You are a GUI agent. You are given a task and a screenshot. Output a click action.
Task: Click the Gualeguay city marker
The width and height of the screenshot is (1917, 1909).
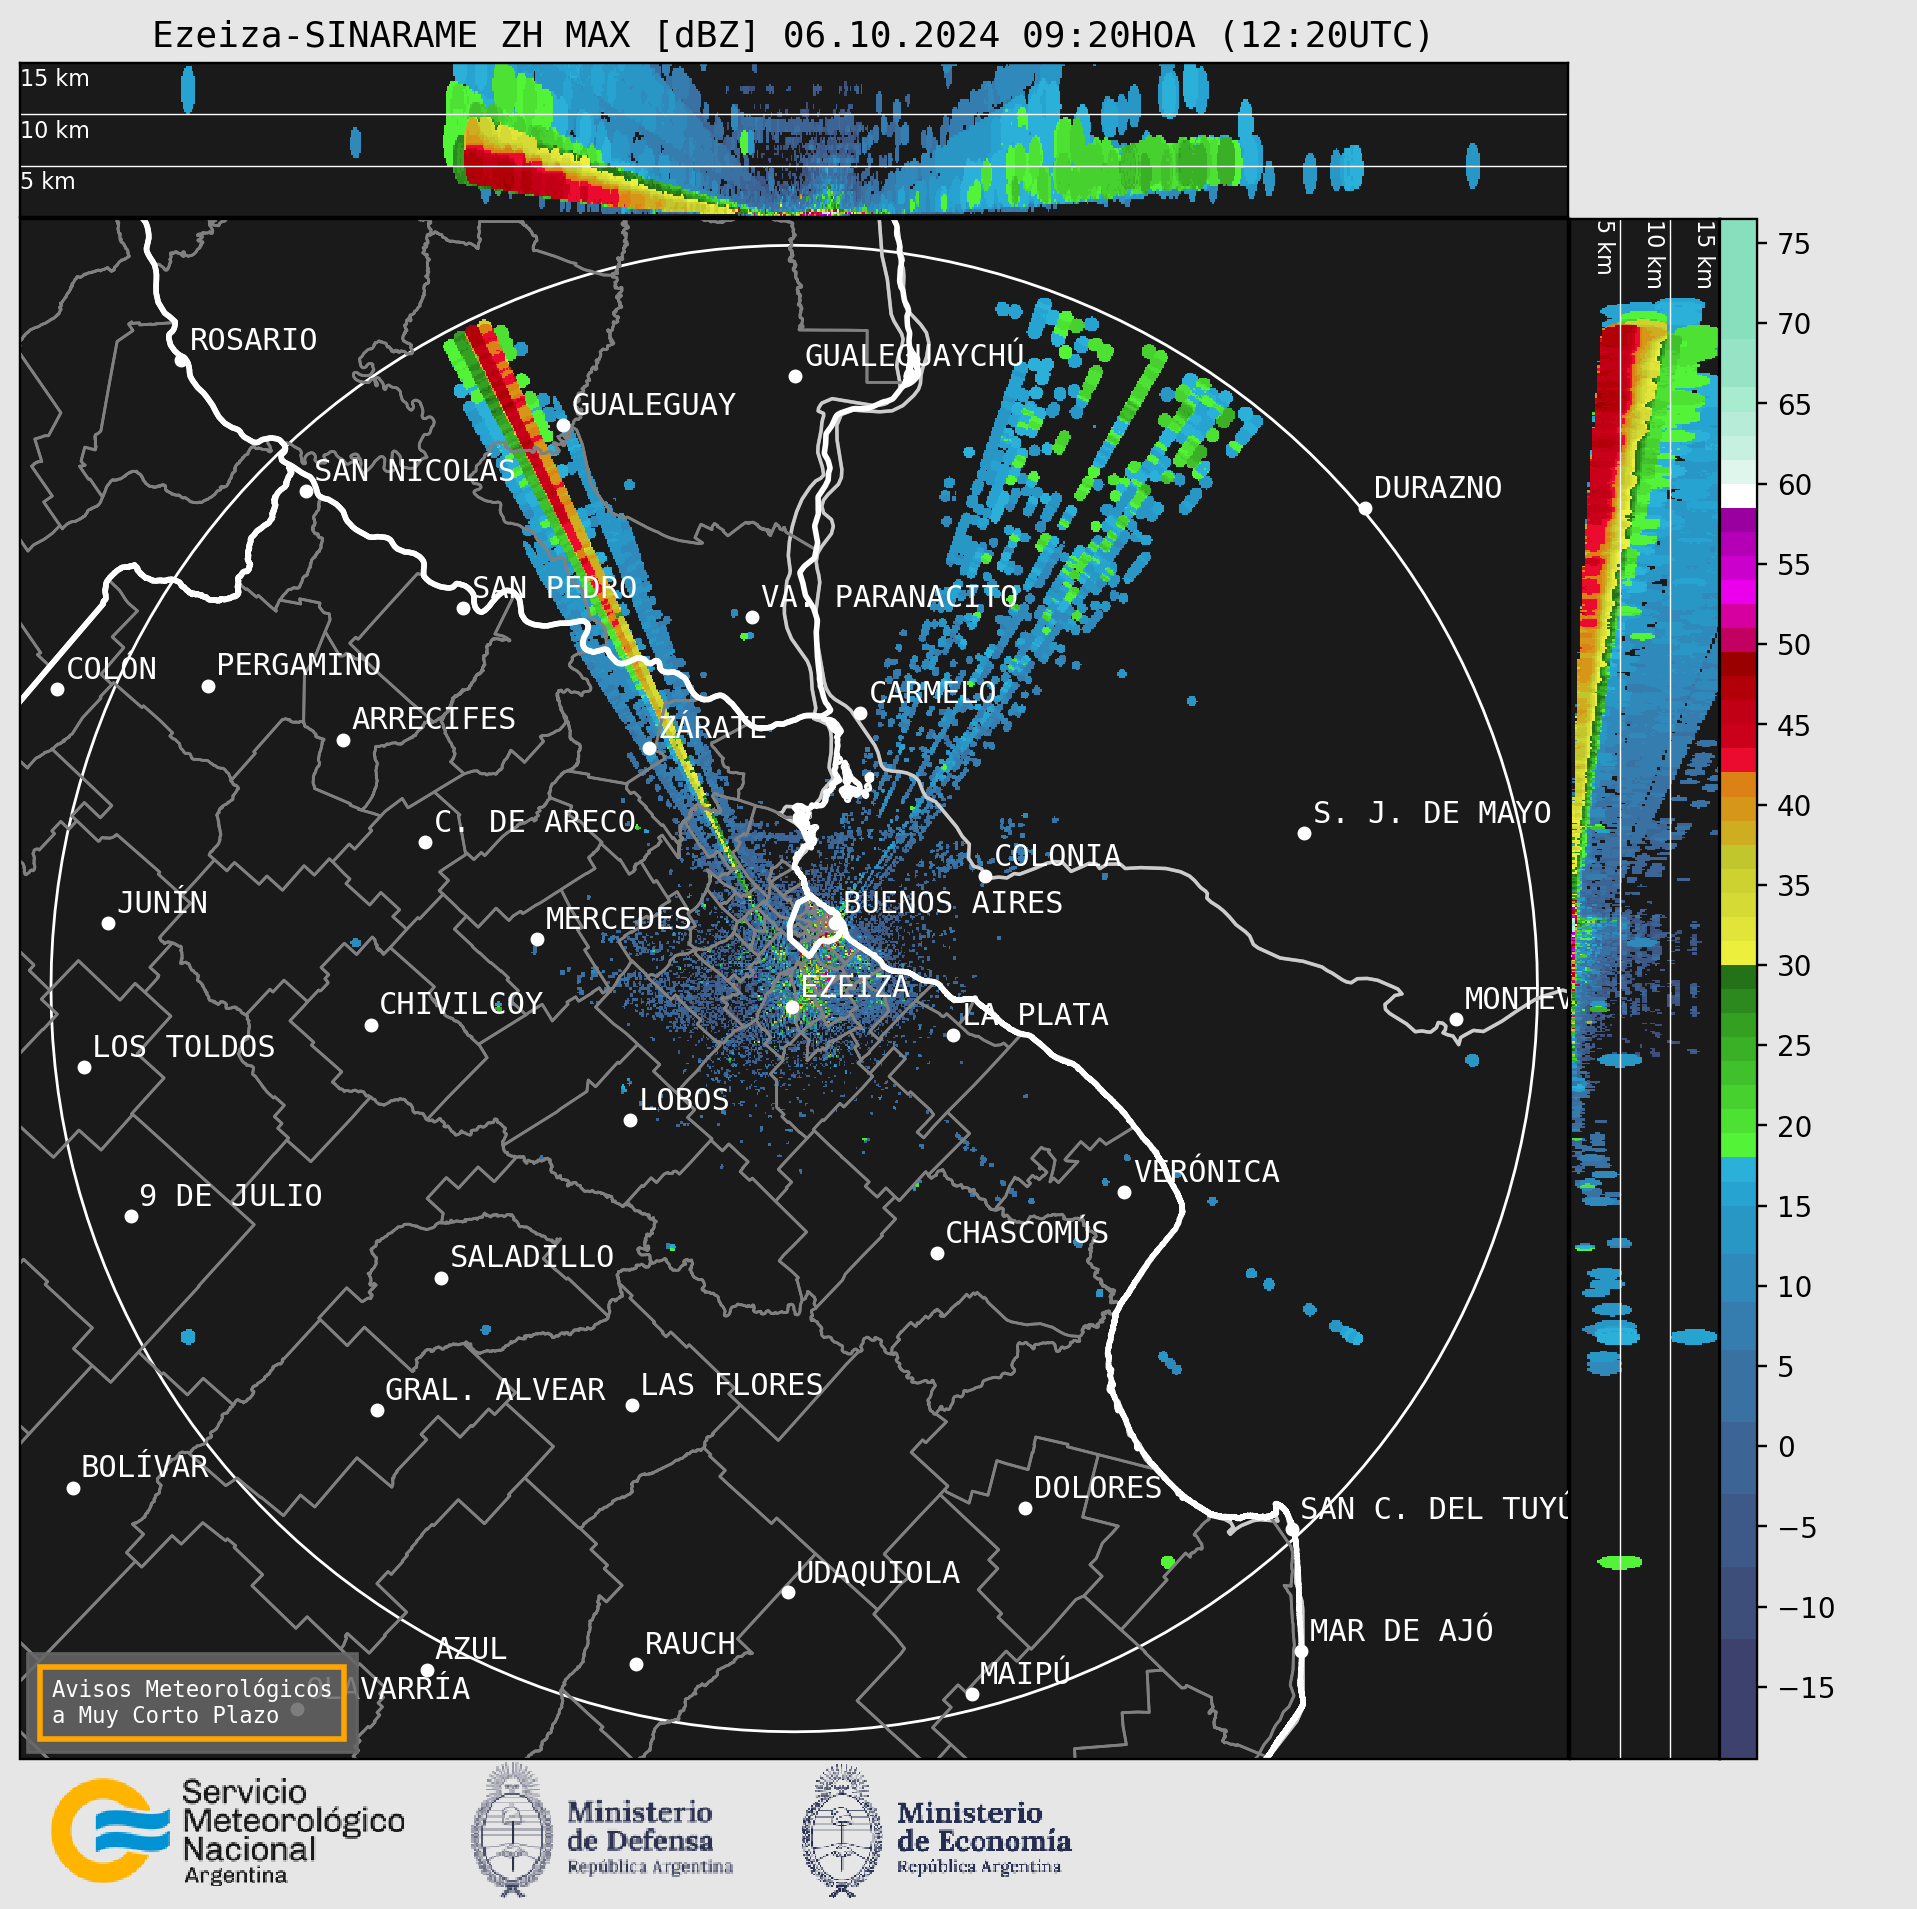coord(563,425)
